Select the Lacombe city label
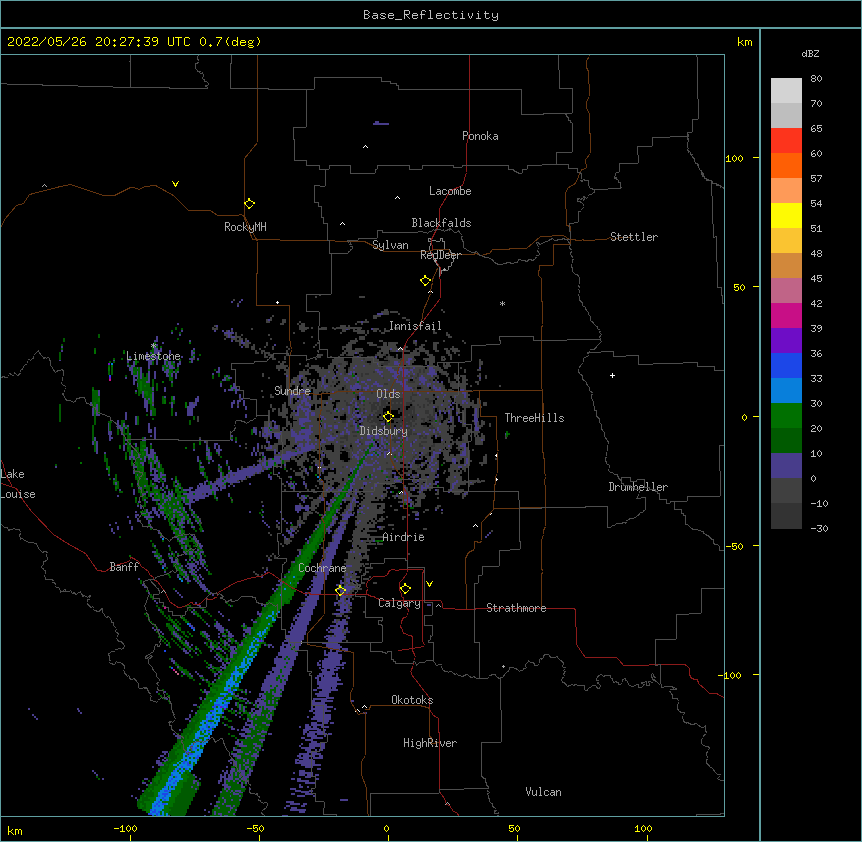Screen dimensions: 862x842 pos(450,191)
